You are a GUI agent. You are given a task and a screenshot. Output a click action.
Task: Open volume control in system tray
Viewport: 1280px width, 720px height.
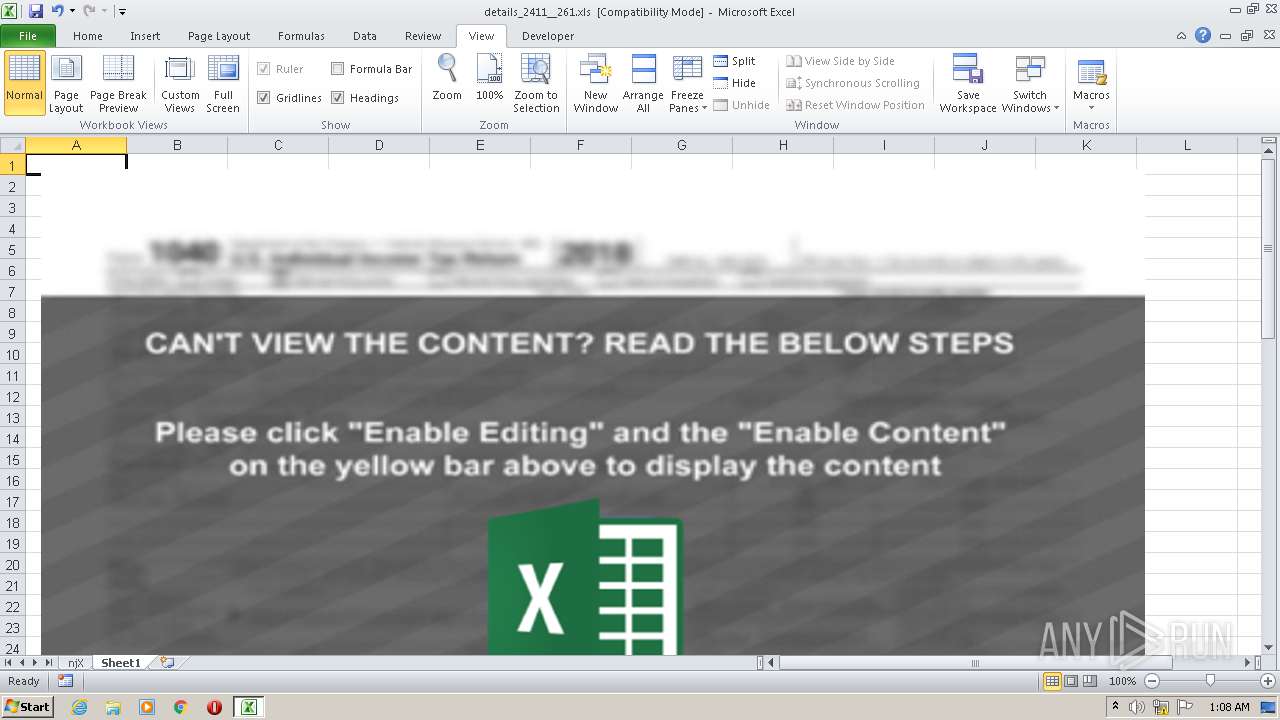(x=1139, y=707)
